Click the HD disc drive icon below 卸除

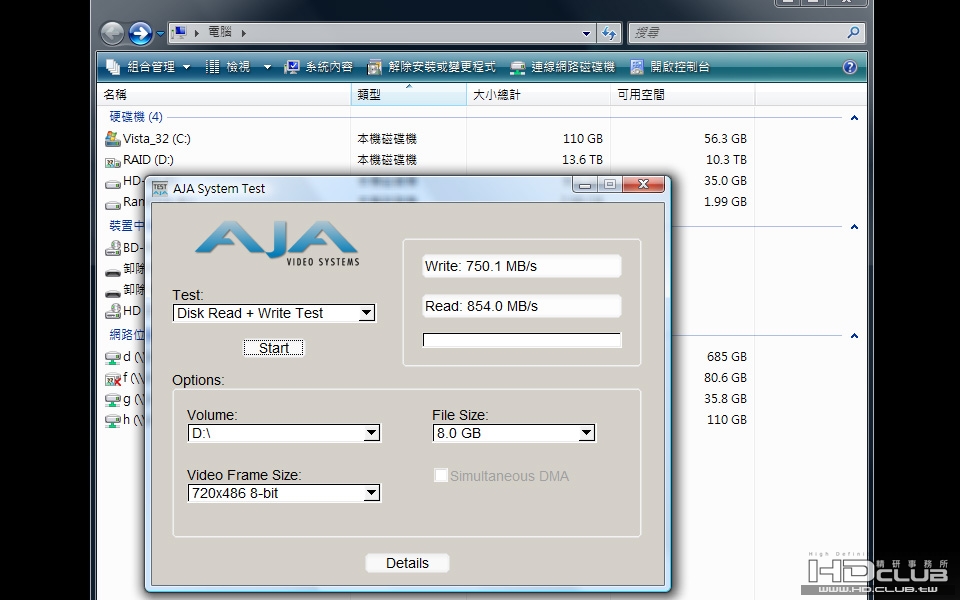tap(113, 311)
